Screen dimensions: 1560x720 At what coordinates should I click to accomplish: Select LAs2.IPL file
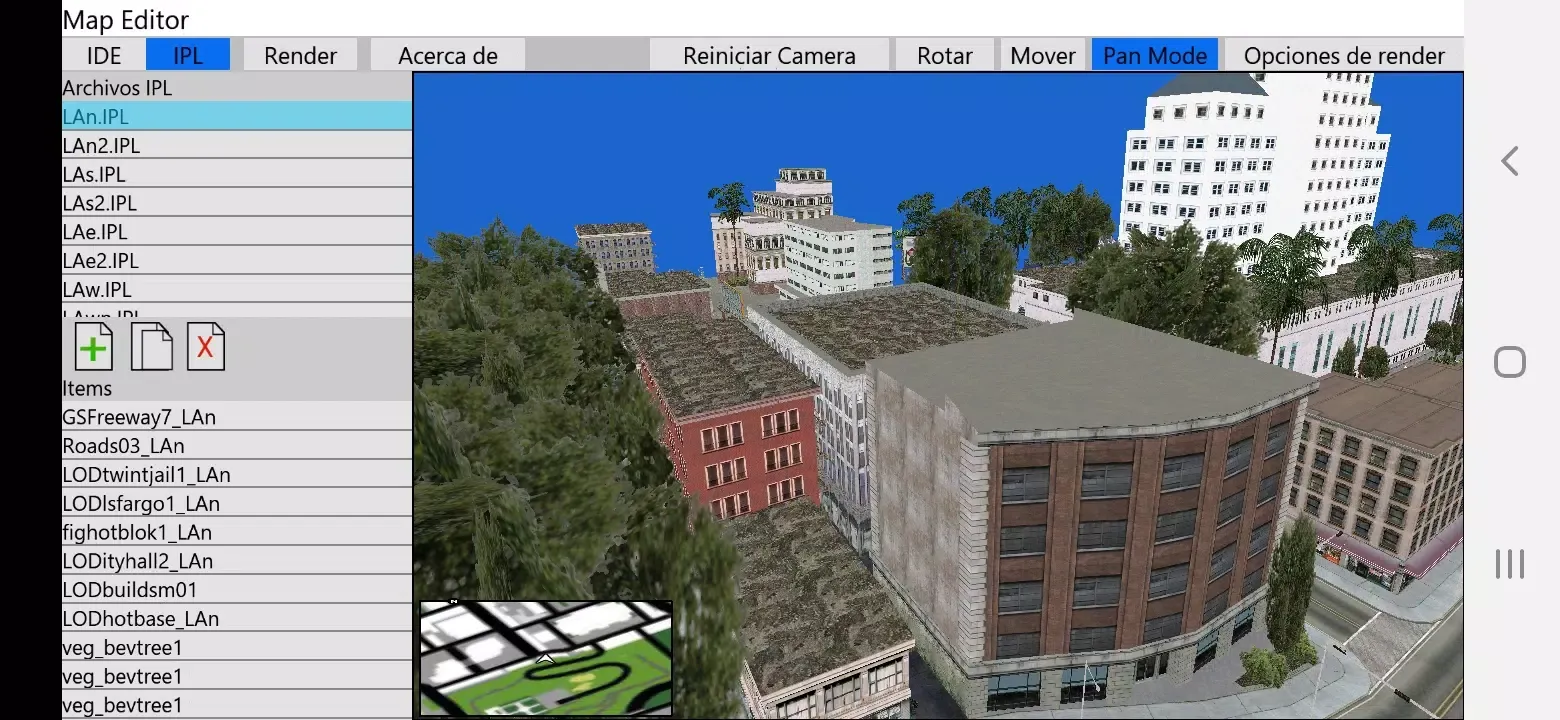pyautogui.click(x=237, y=203)
